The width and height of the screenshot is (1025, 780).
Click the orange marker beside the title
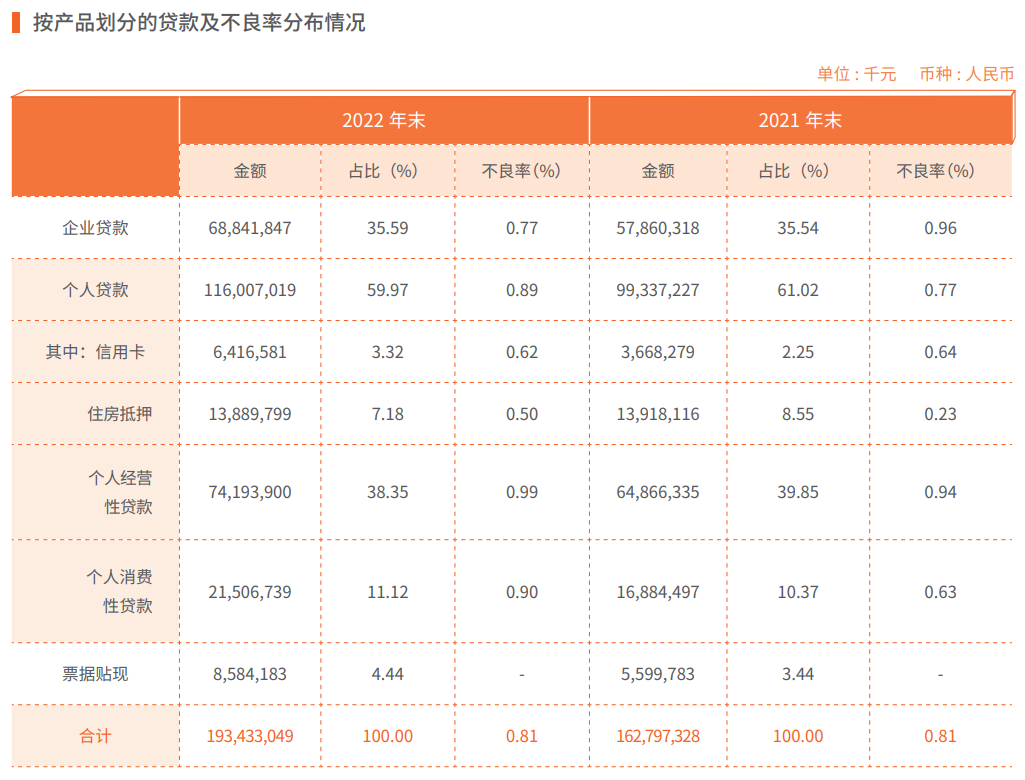16,23
